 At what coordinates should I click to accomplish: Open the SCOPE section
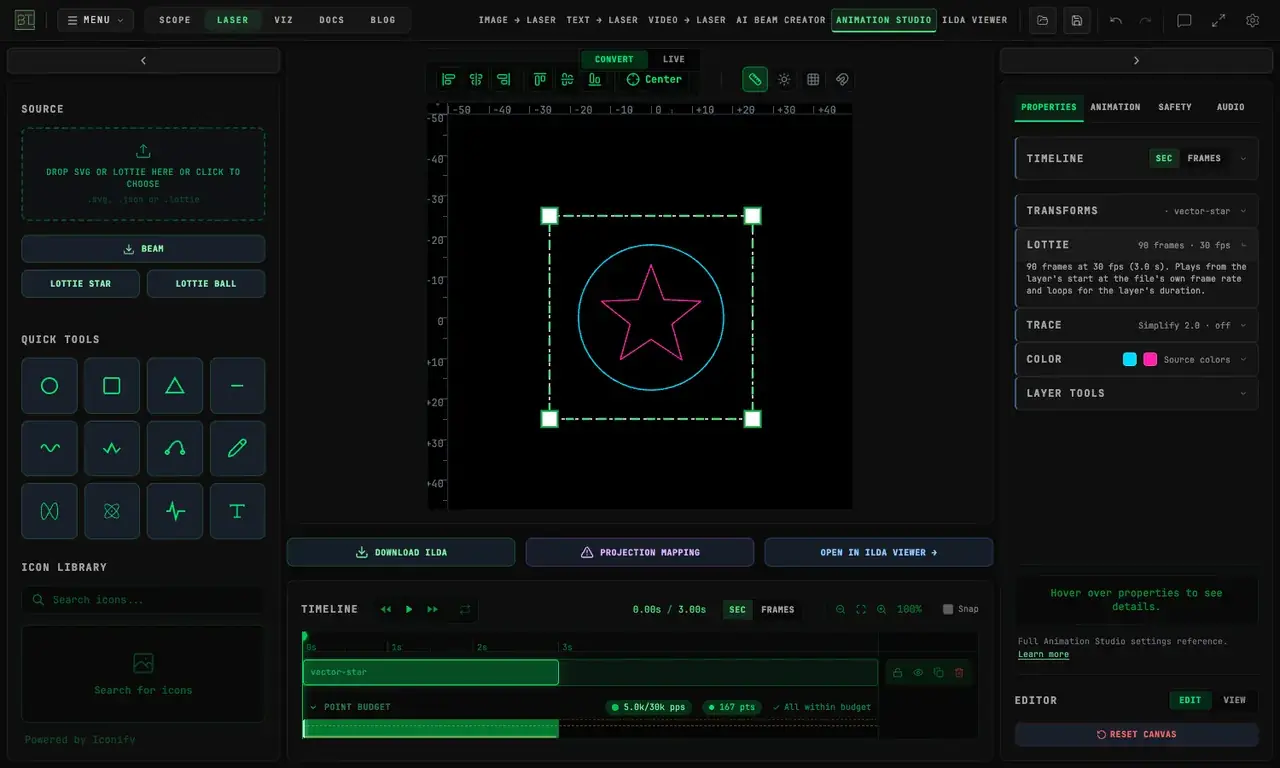(175, 20)
